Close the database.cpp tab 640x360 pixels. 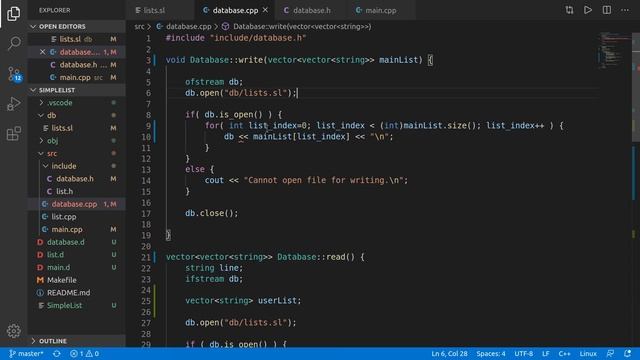click(265, 10)
